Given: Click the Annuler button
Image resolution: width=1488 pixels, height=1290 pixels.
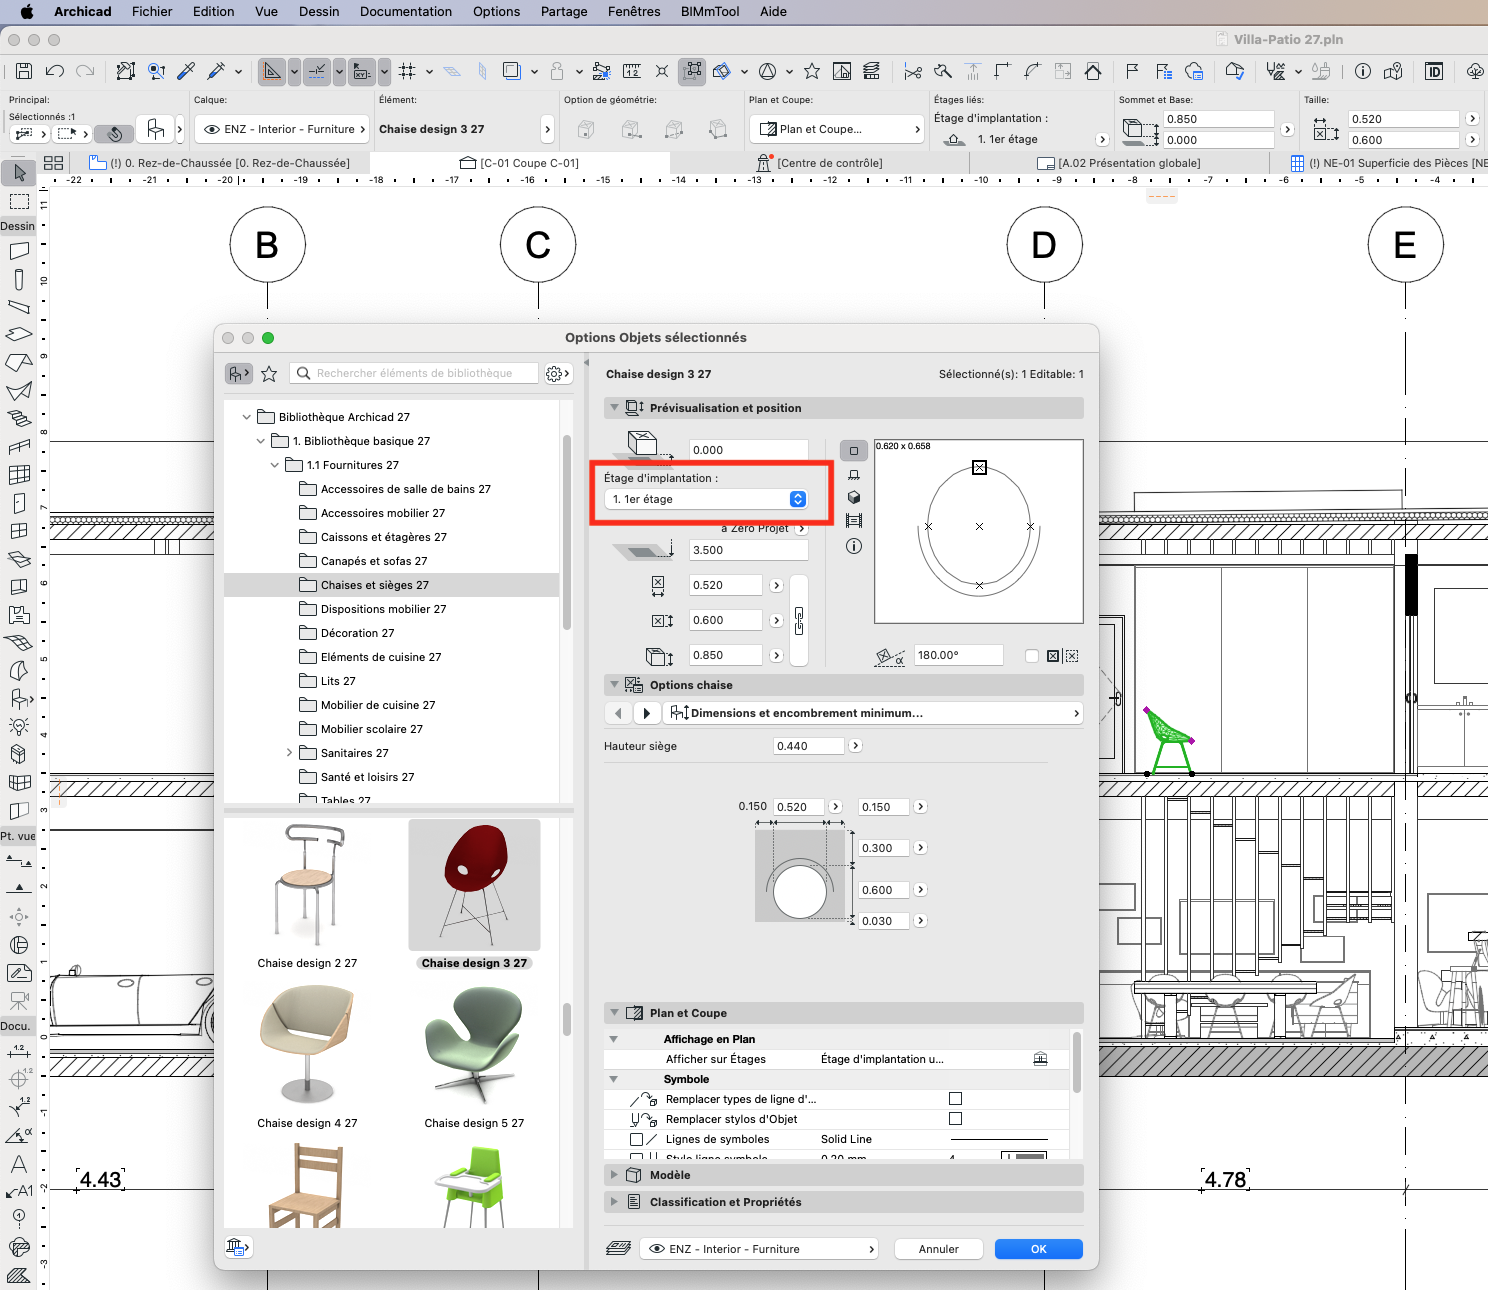Looking at the screenshot, I should 939,1249.
